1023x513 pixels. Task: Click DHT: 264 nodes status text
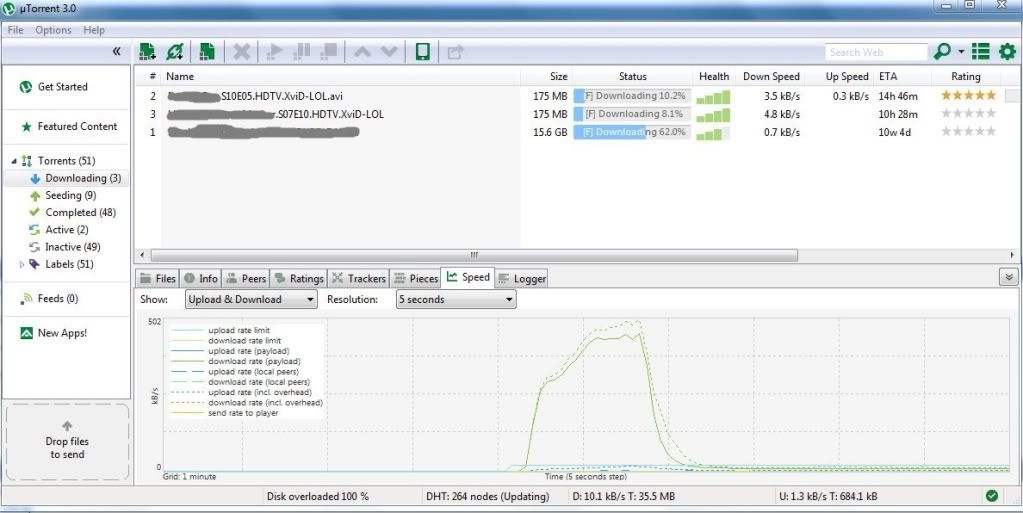(x=487, y=497)
